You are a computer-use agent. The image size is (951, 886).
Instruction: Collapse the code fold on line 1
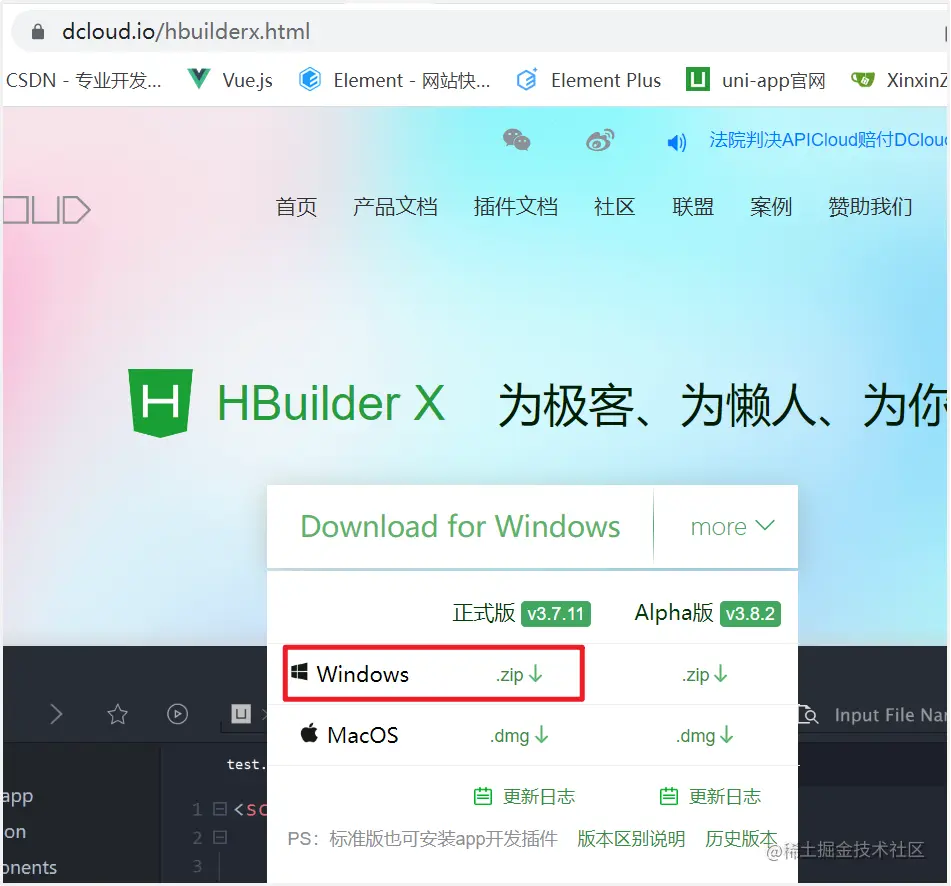coord(220,809)
